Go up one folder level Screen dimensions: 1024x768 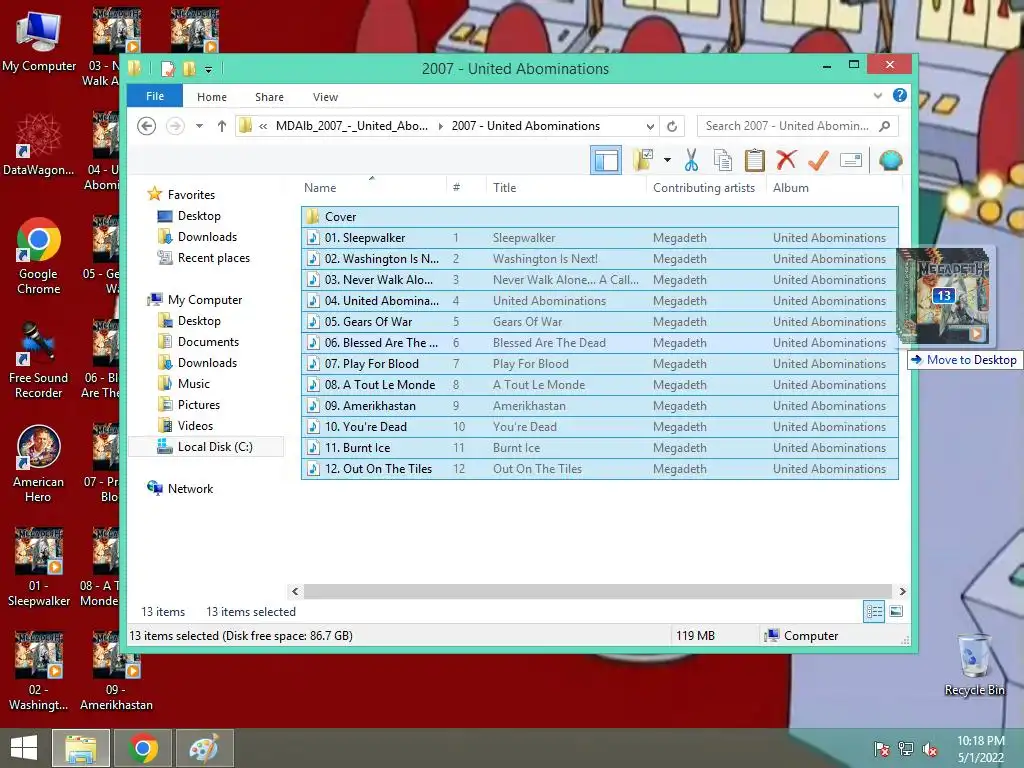221,125
